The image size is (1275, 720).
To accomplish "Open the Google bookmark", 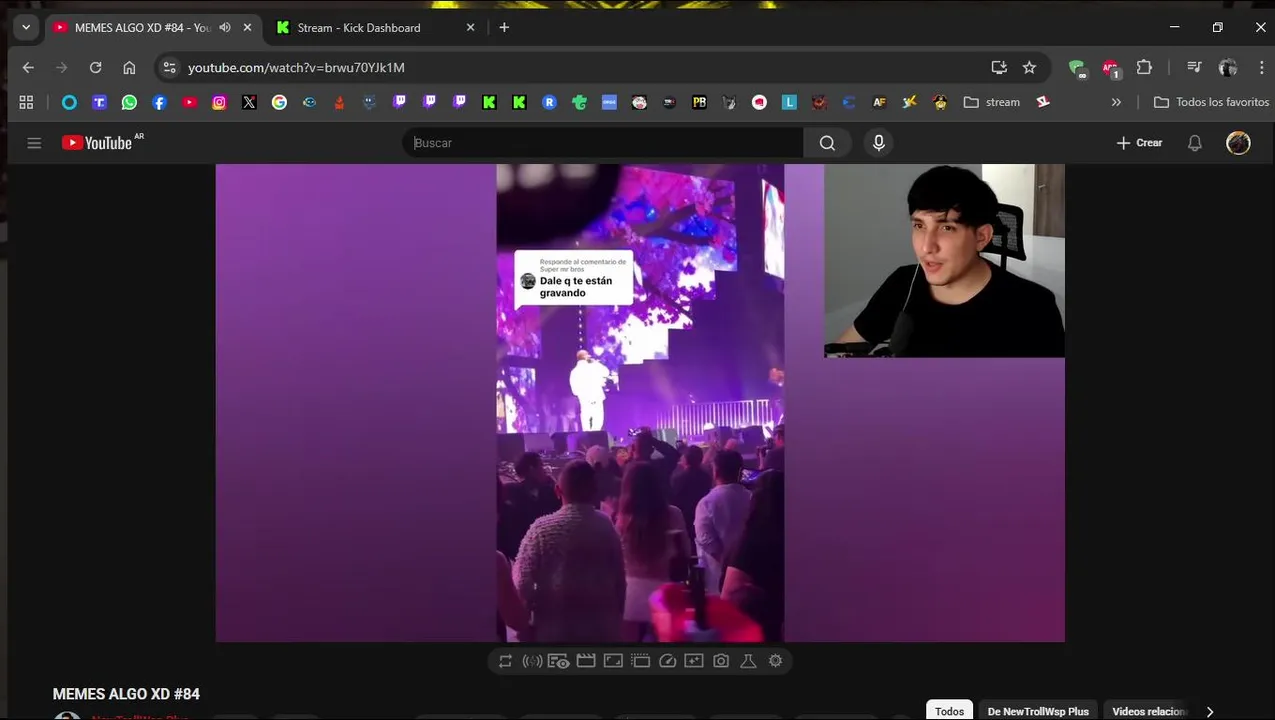I will 279,102.
